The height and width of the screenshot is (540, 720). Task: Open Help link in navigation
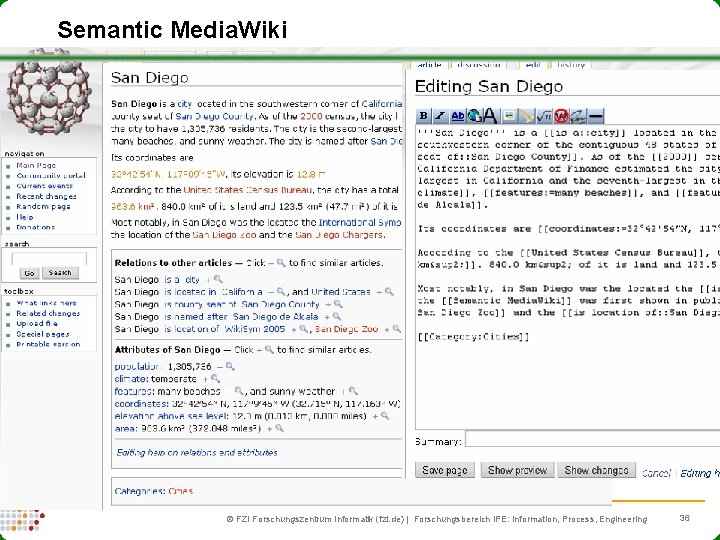25,217
